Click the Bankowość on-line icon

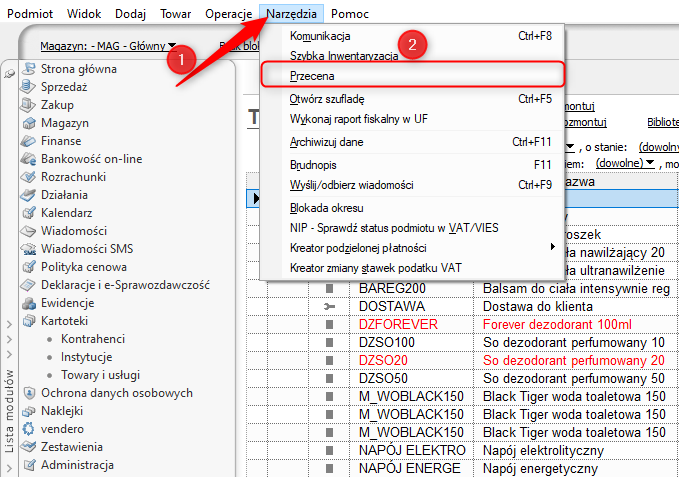pos(29,159)
